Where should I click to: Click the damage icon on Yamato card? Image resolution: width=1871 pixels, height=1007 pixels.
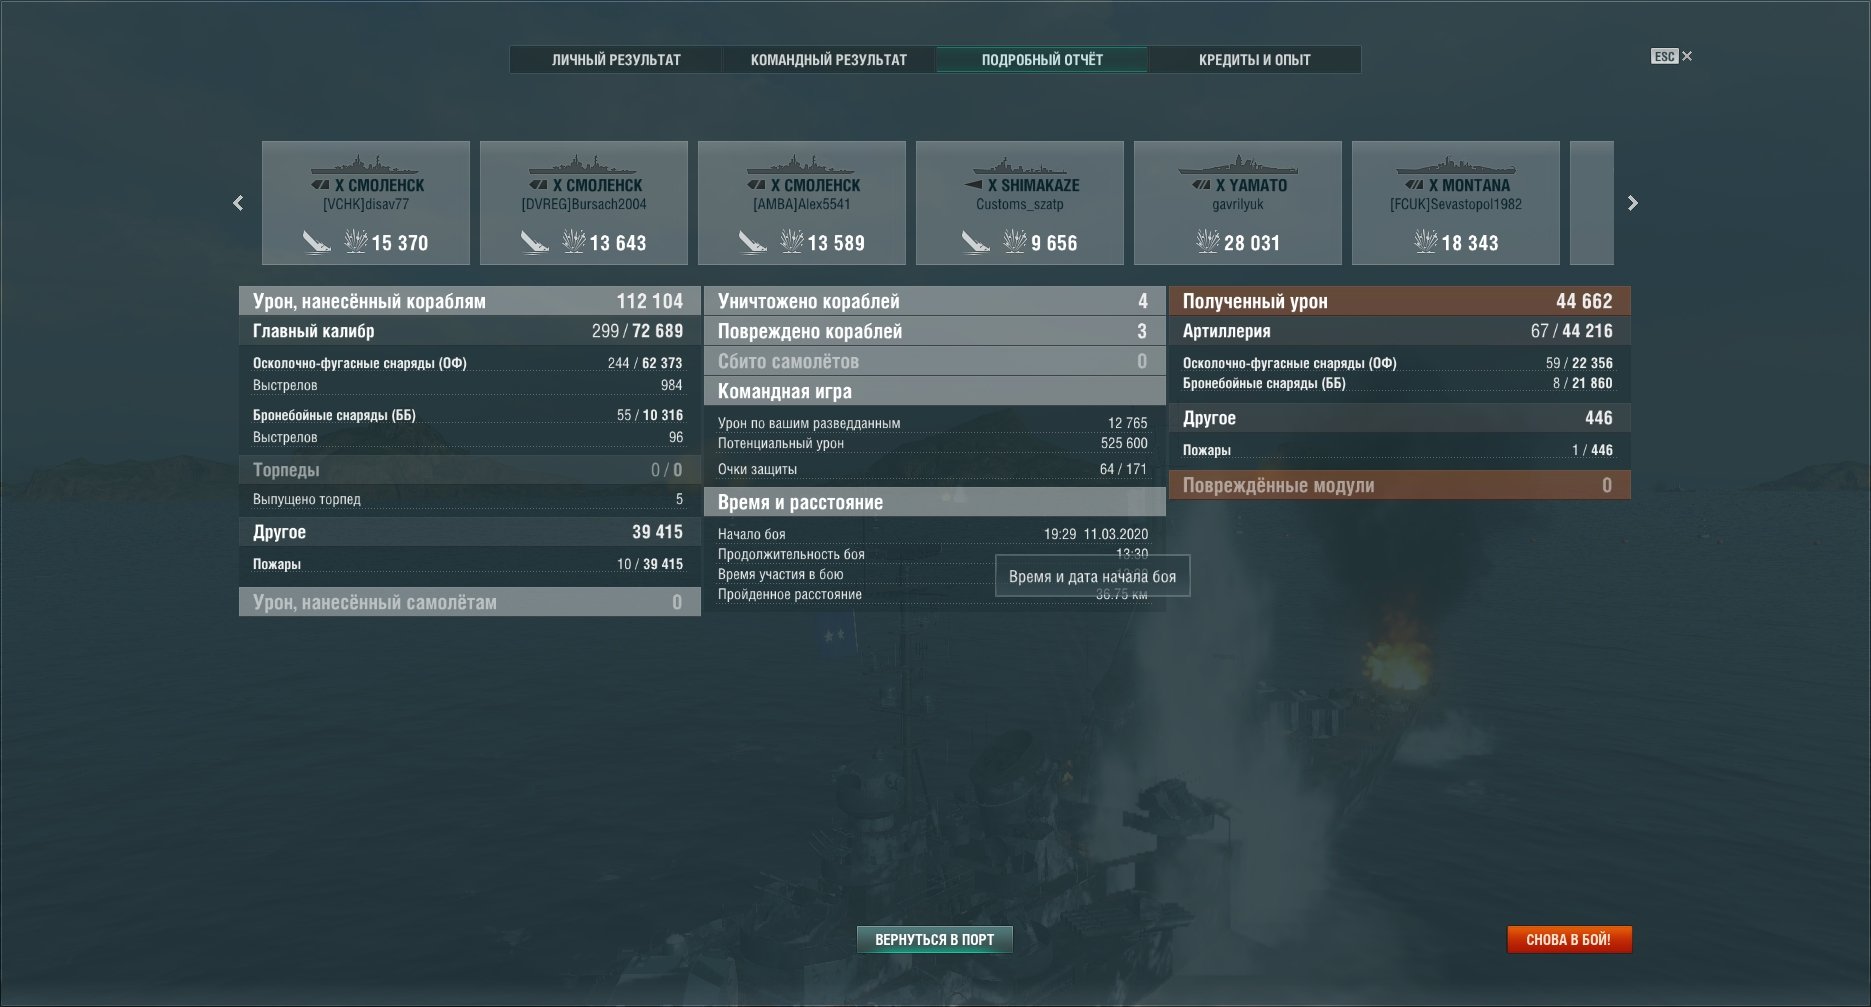[1208, 241]
